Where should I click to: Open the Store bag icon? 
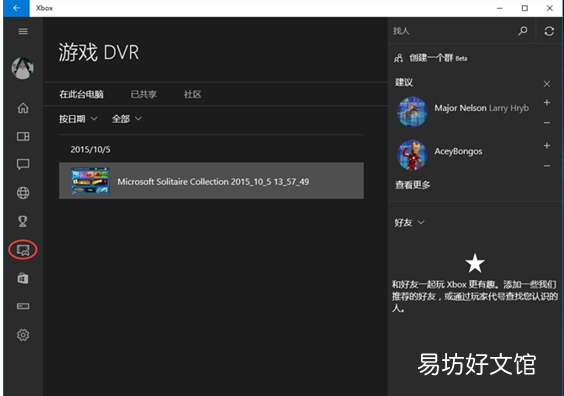23,278
